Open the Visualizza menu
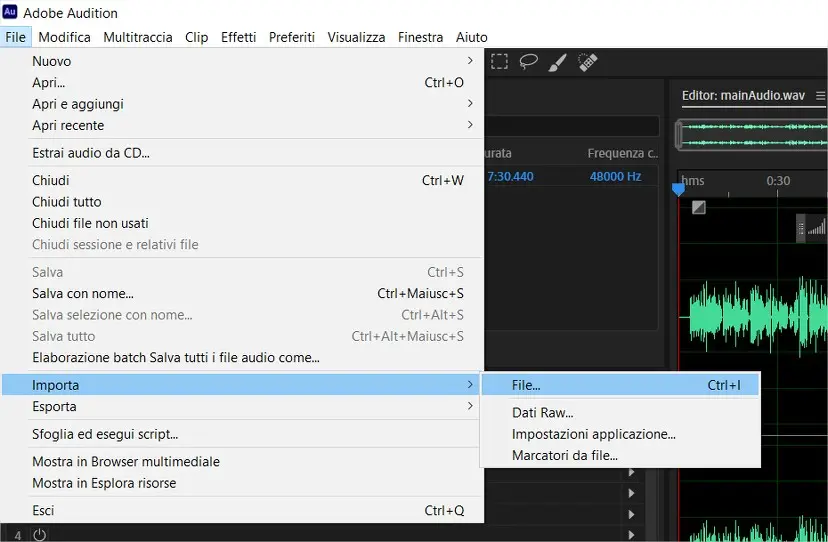 356,37
